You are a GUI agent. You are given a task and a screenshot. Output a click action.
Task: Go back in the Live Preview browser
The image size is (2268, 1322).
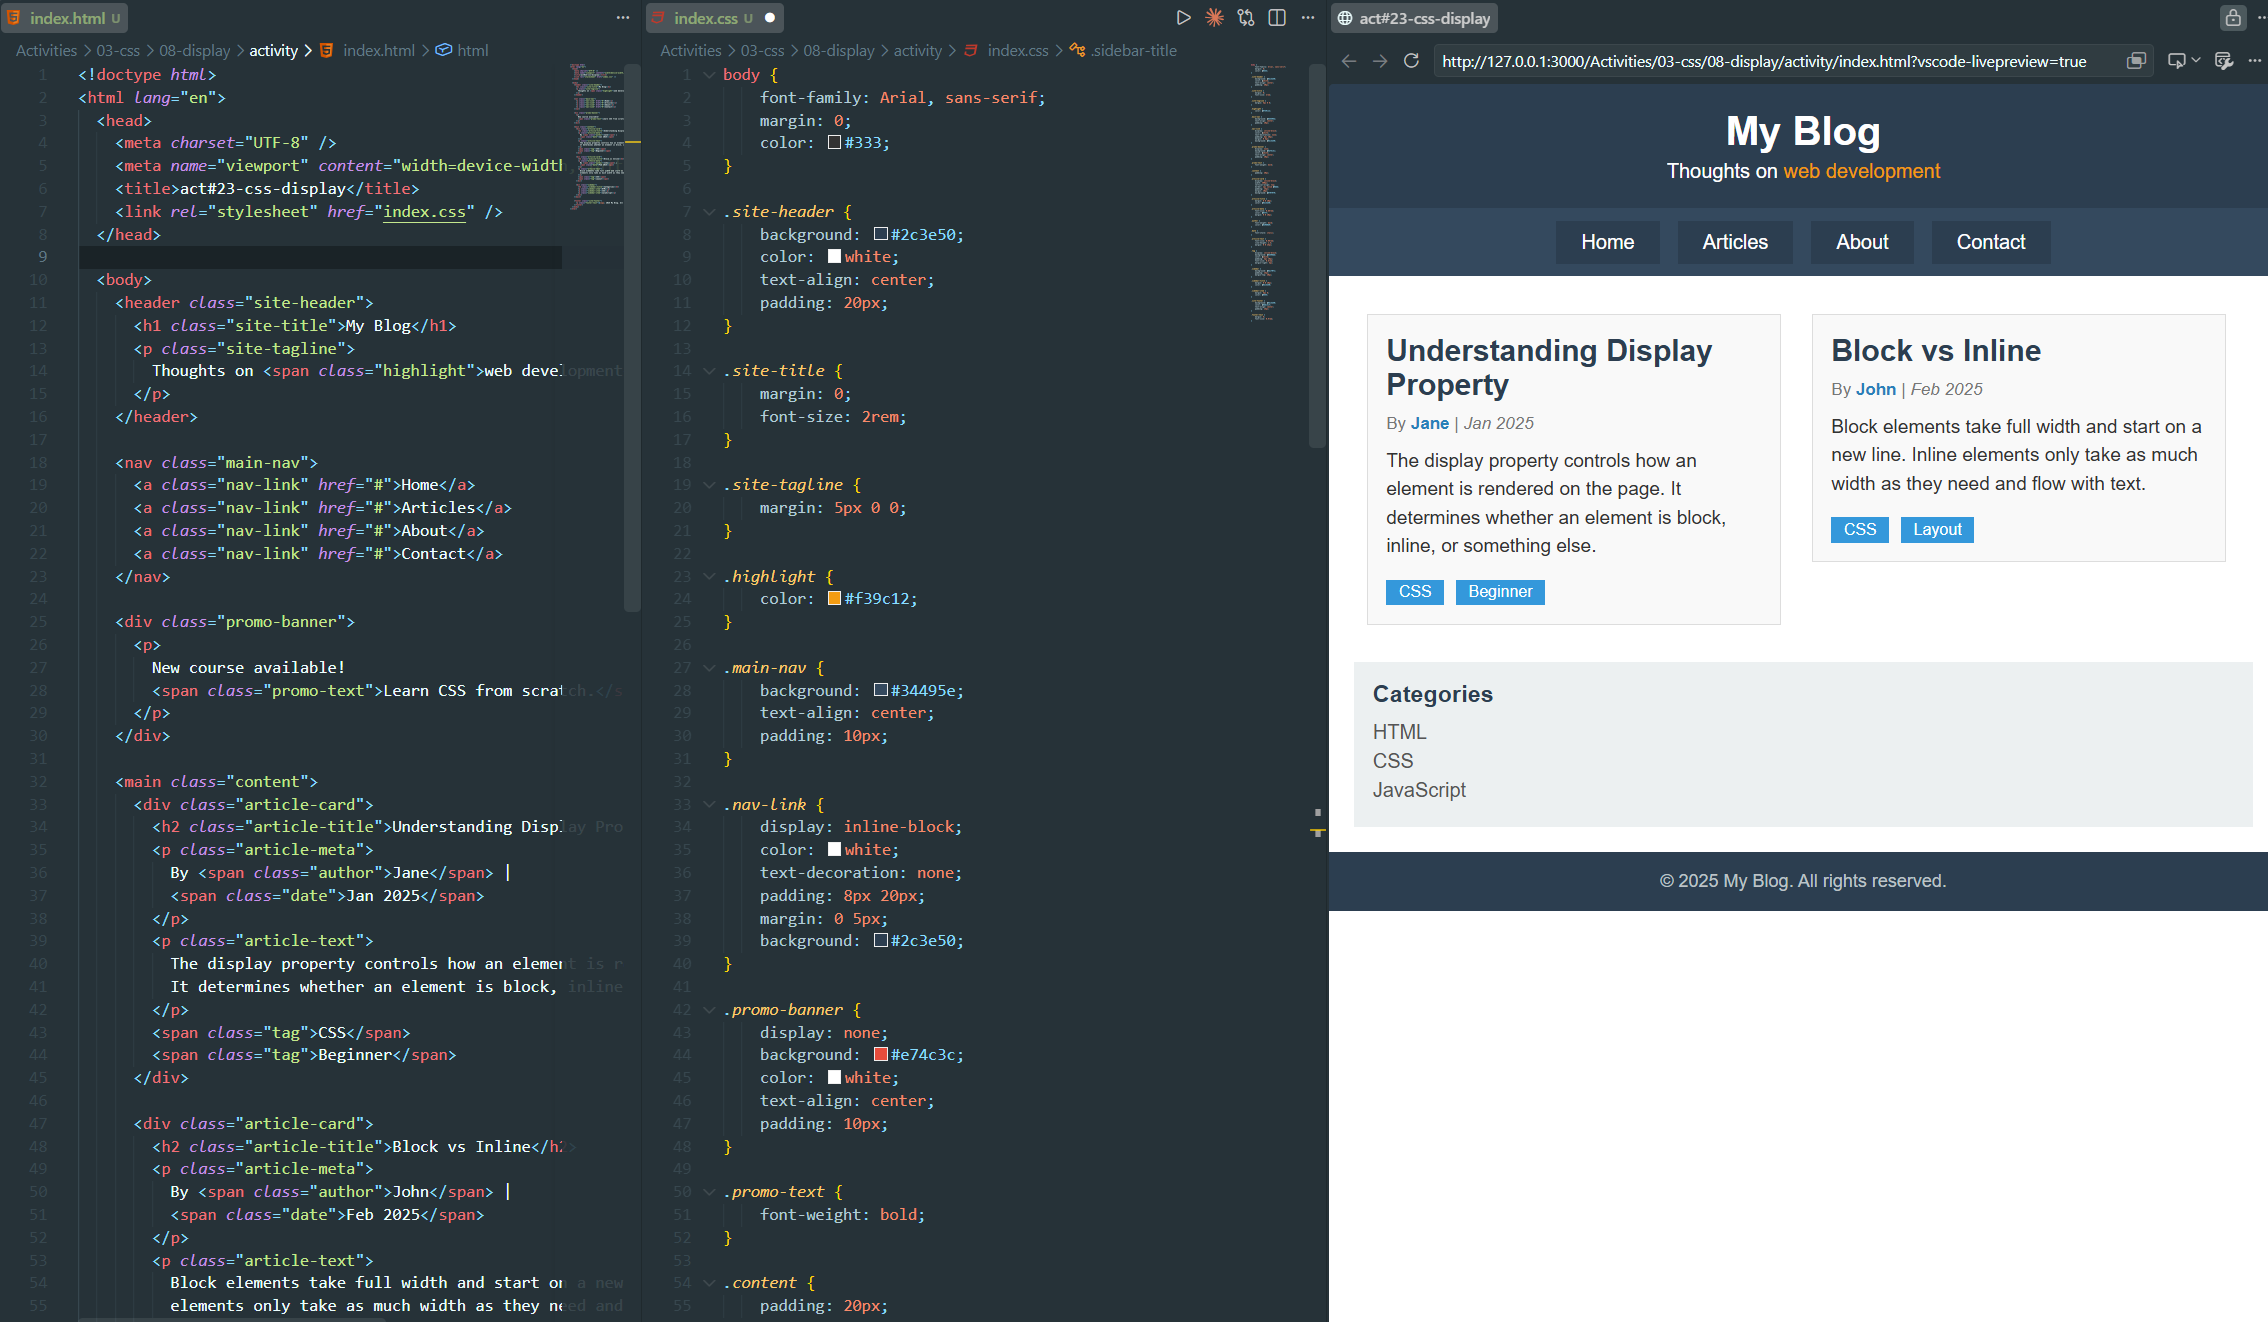(1349, 61)
